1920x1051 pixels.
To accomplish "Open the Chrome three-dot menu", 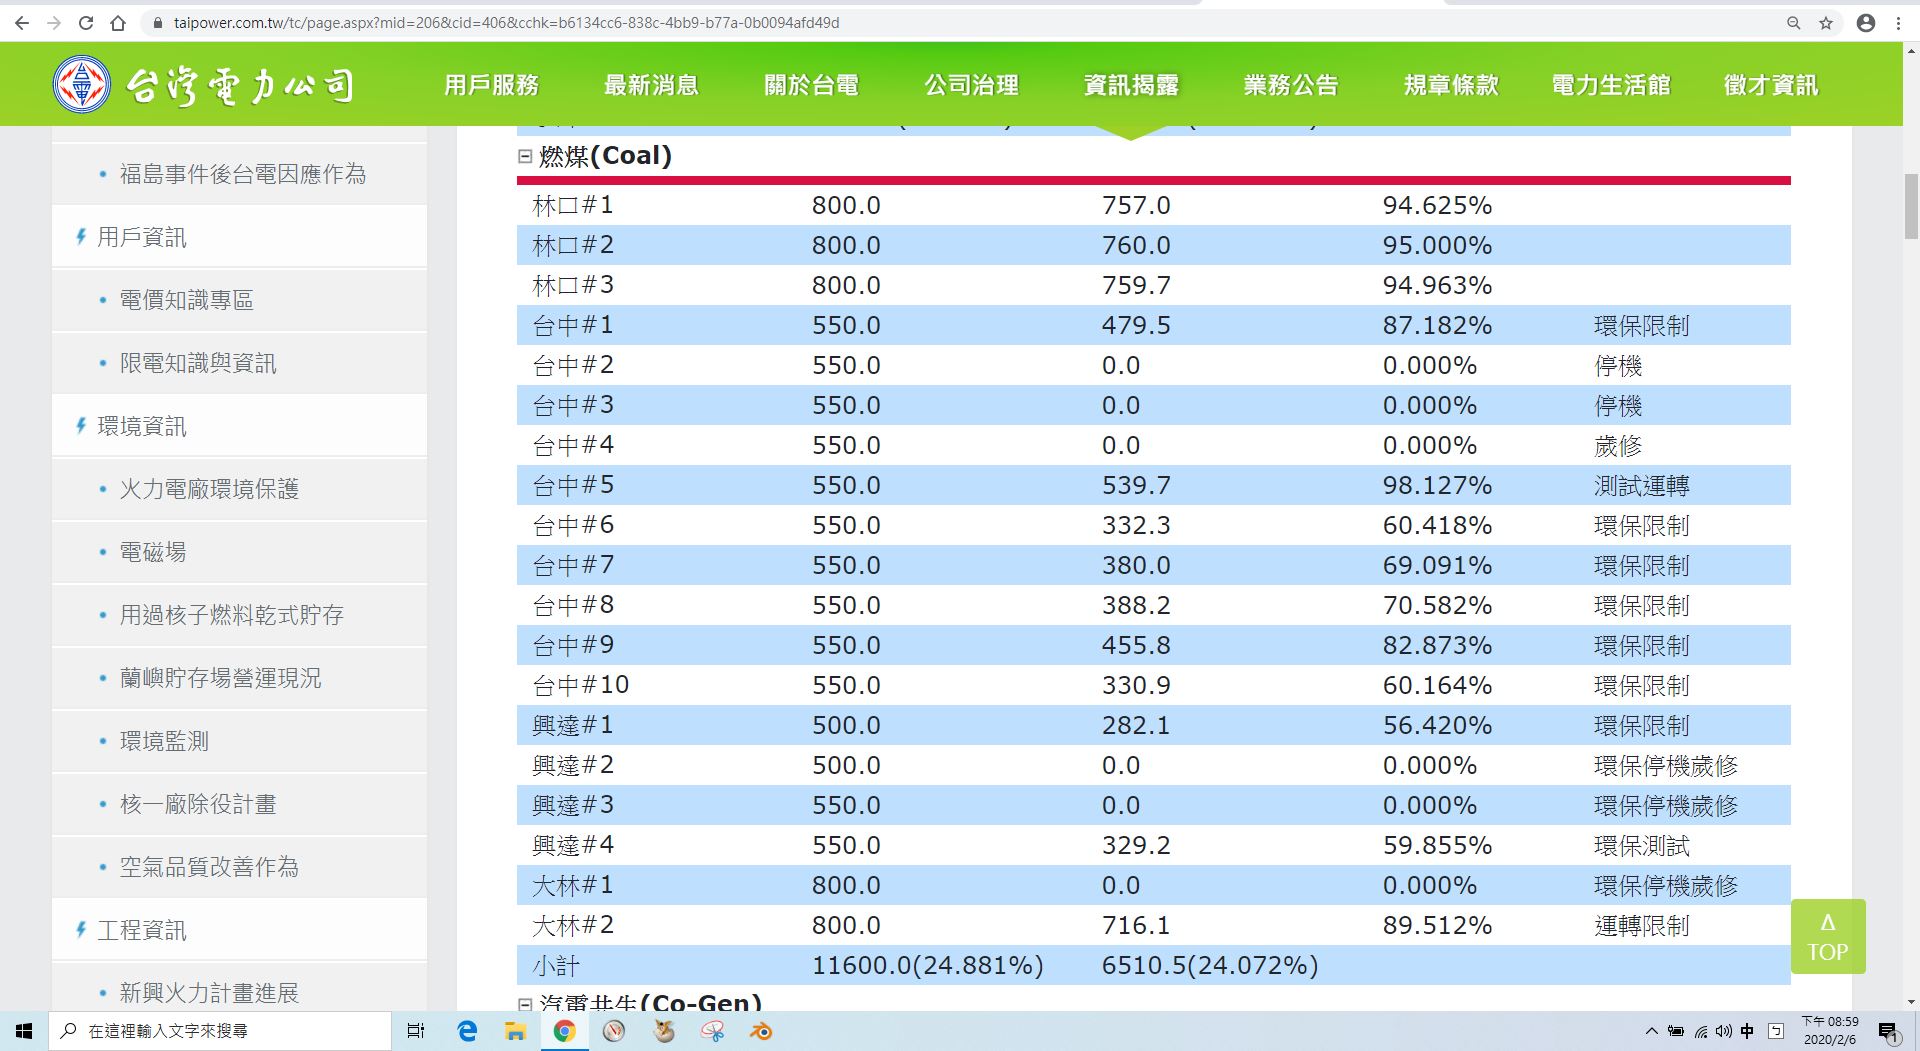I will click(1898, 23).
